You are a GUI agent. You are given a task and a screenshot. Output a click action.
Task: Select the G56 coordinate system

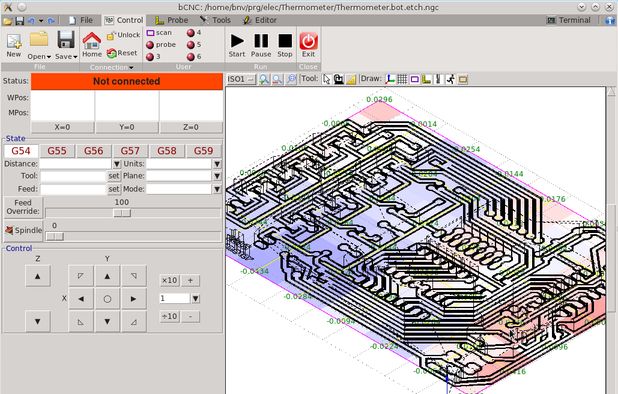click(93, 151)
